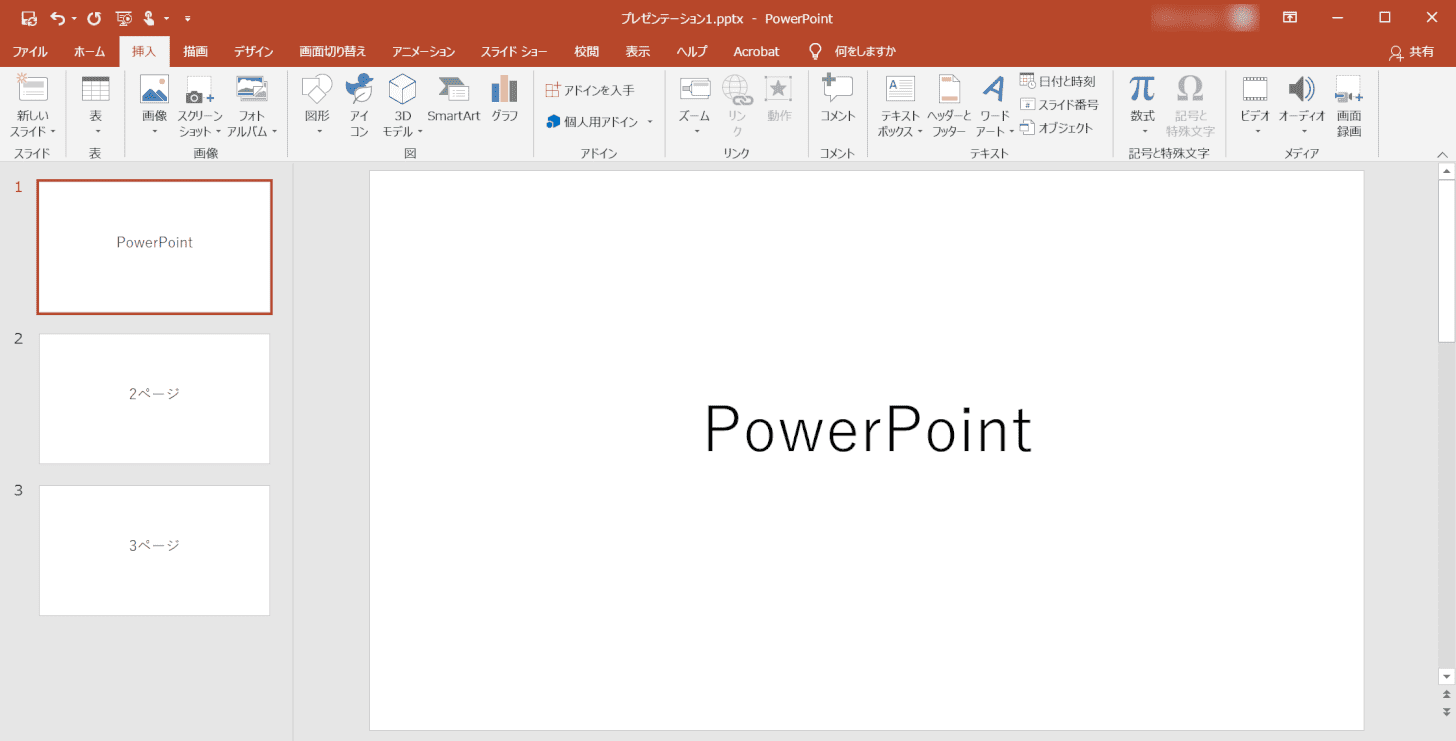Switch to the Home (ホーム) tab

point(90,51)
